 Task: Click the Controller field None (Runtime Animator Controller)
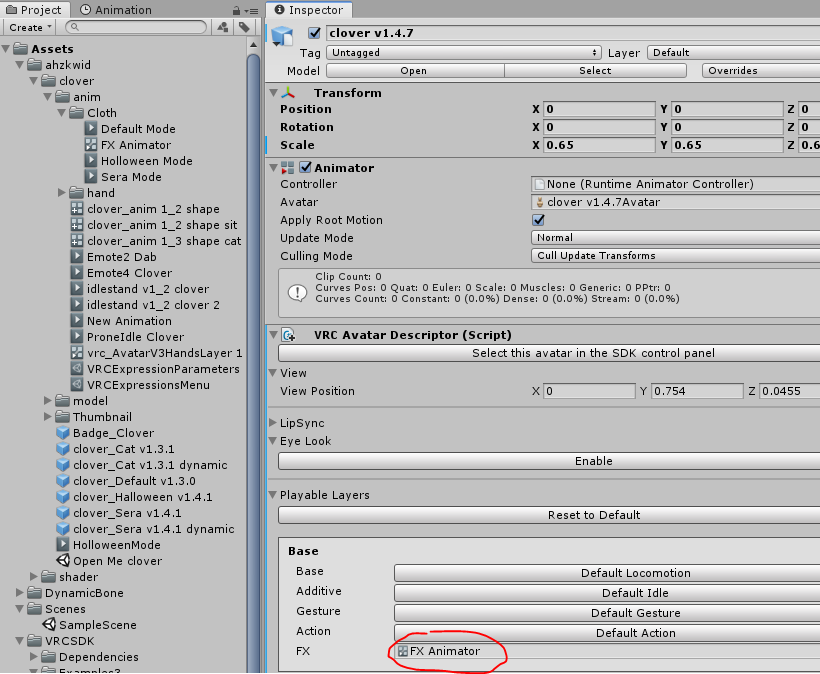(675, 184)
